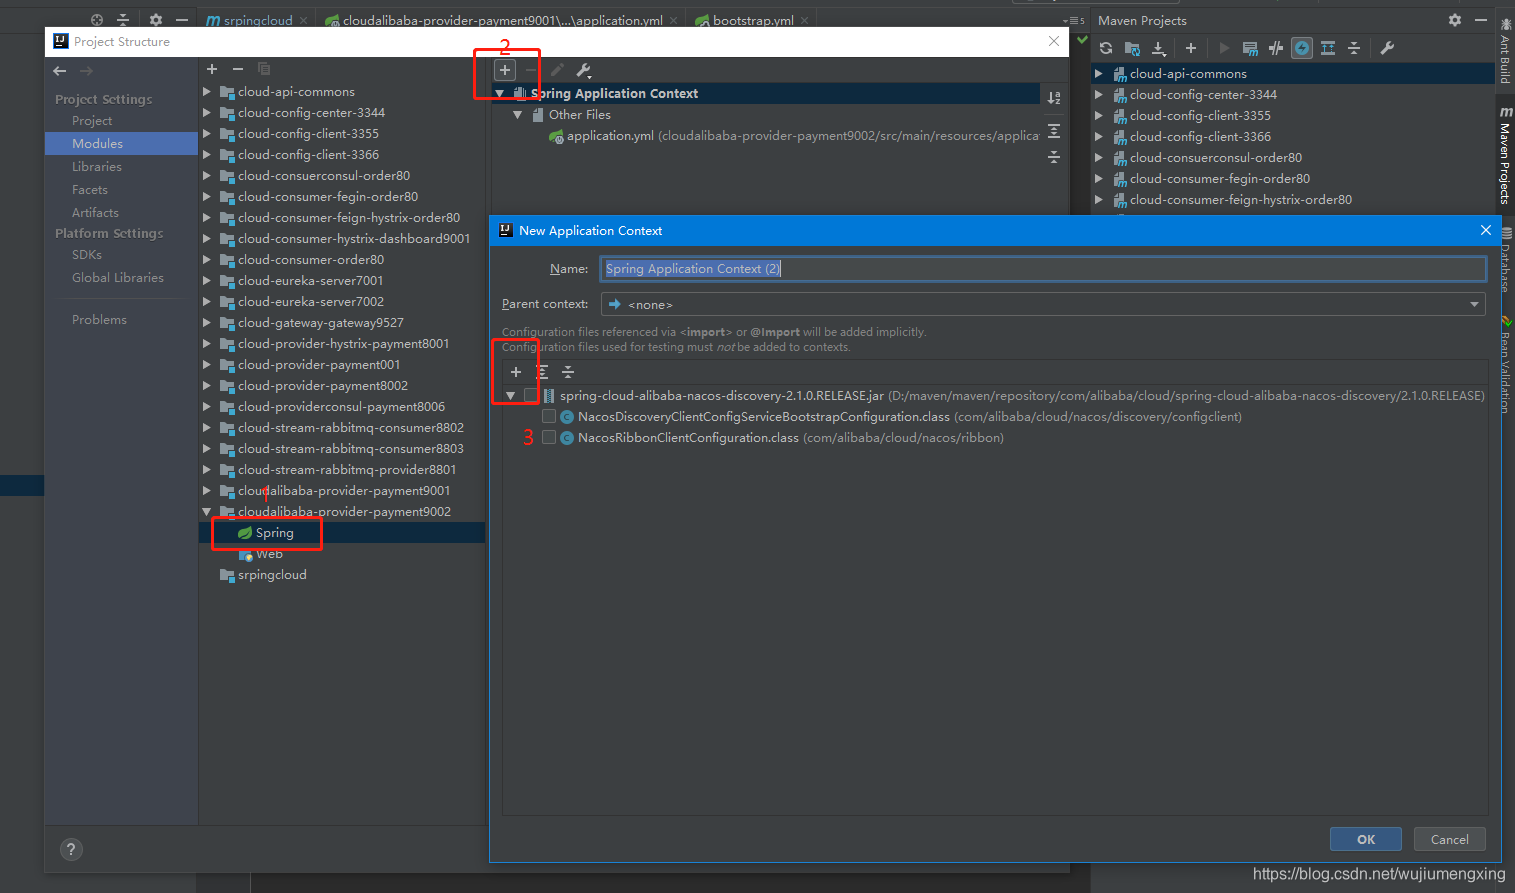Image resolution: width=1515 pixels, height=893 pixels.
Task: Open the Parent context dropdown
Action: point(1475,304)
